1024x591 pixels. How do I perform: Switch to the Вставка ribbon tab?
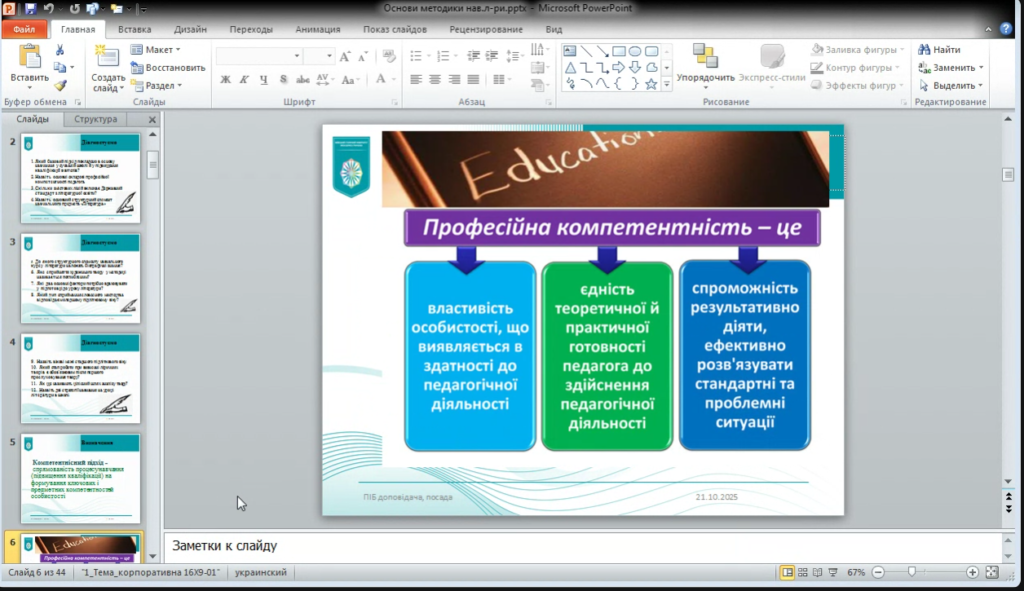point(134,29)
